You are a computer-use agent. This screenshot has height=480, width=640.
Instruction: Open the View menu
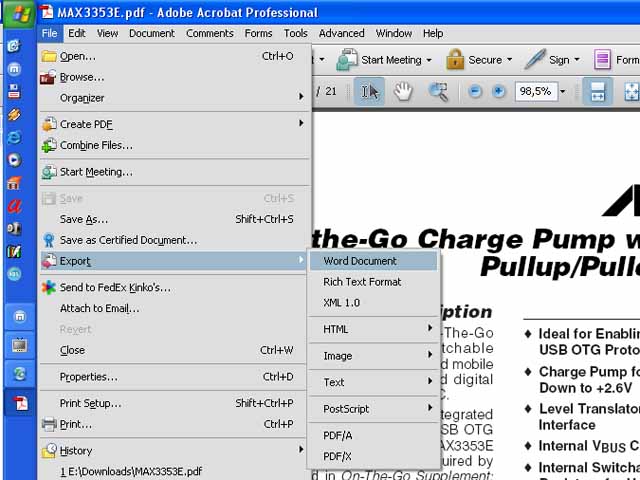click(x=107, y=33)
